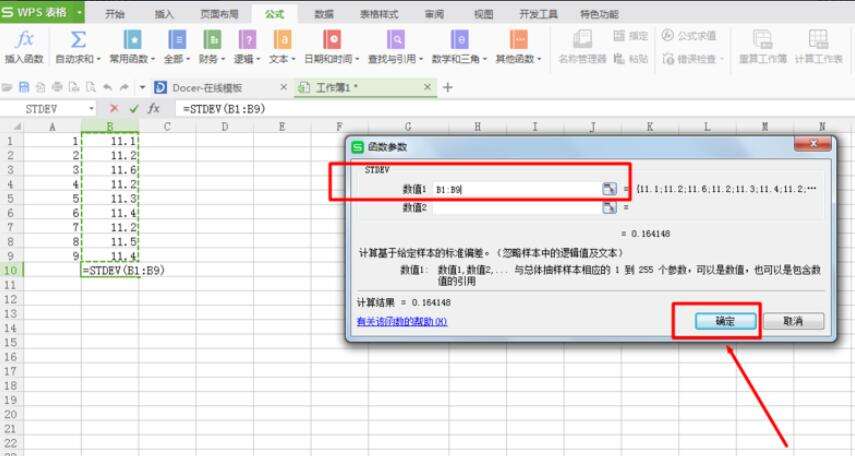Image resolution: width=855 pixels, height=456 pixels.
Task: Open the STDEV name box dropdown arrow
Action: 92,108
